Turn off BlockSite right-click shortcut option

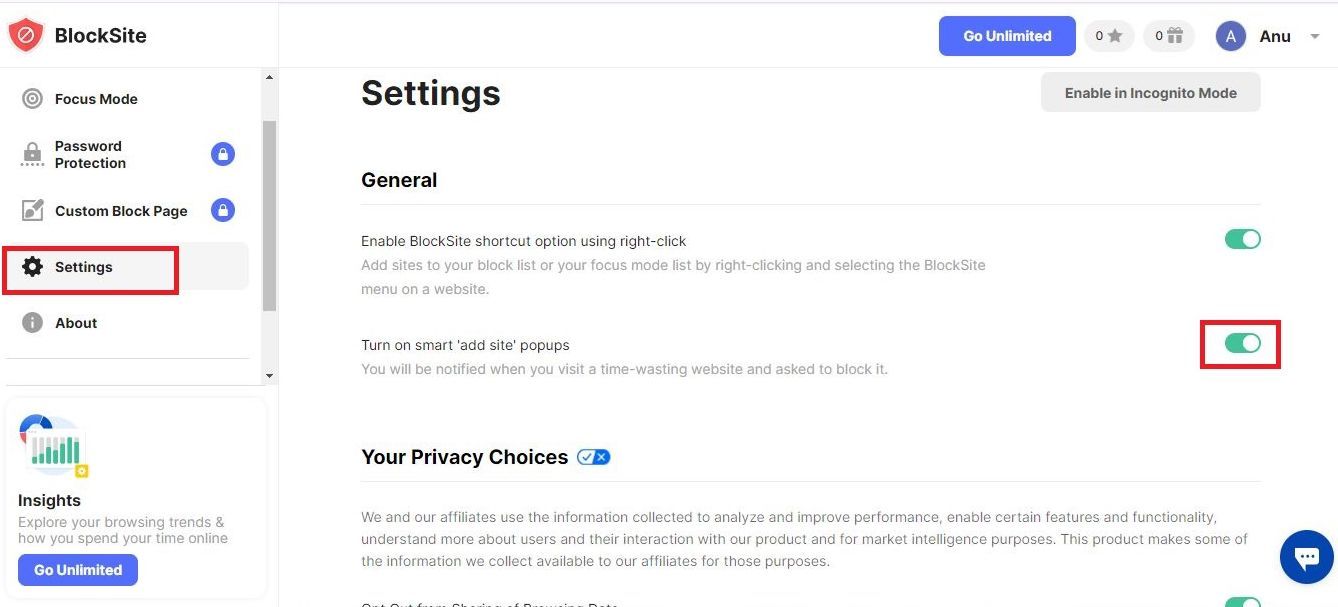point(1242,239)
